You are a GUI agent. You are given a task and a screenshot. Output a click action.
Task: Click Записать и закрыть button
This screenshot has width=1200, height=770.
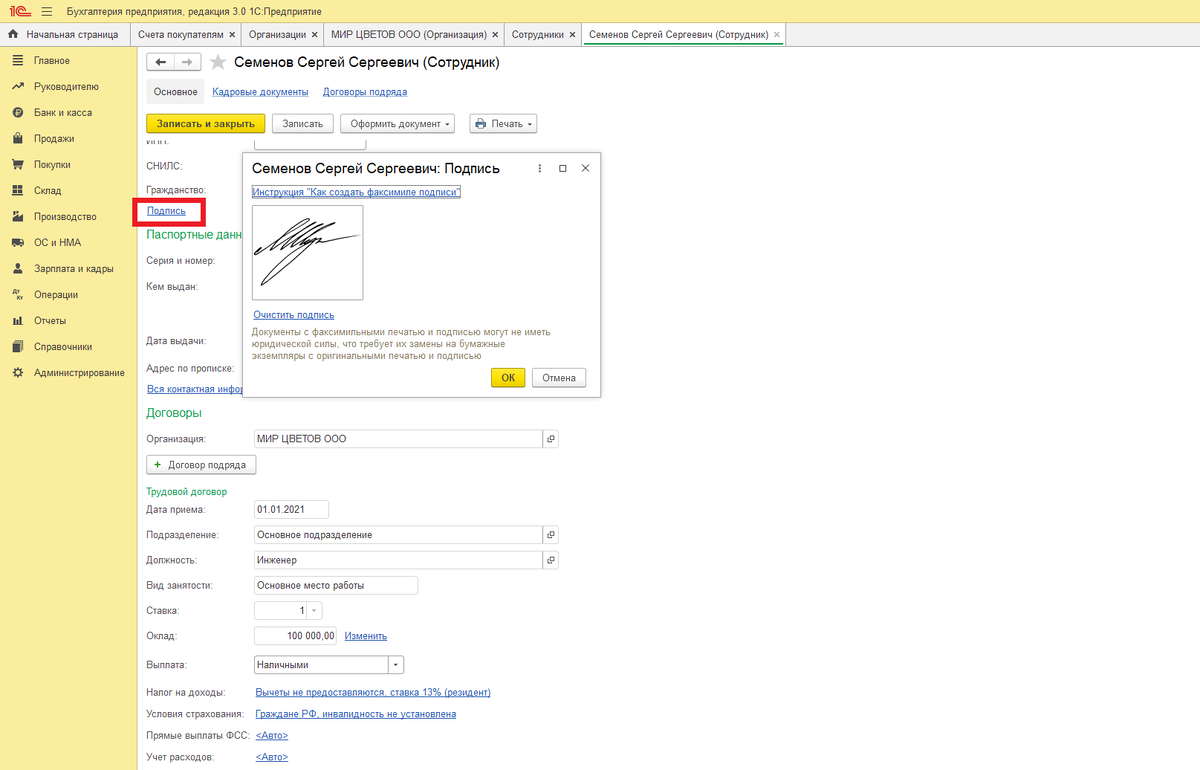[x=206, y=124]
